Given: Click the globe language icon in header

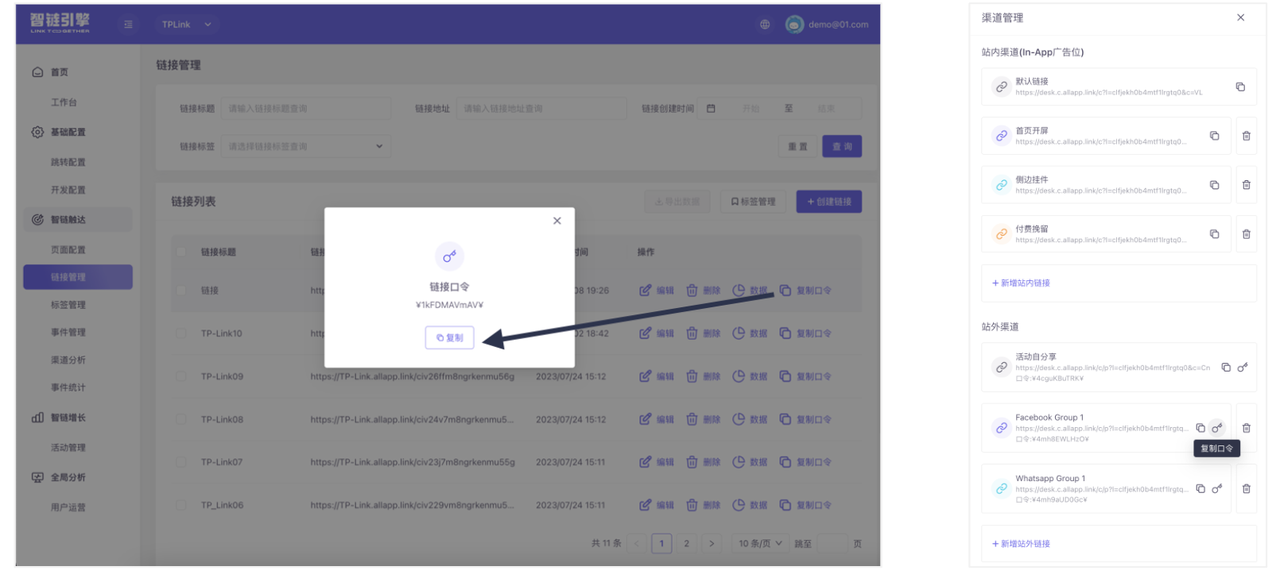Looking at the screenshot, I should click(x=765, y=24).
